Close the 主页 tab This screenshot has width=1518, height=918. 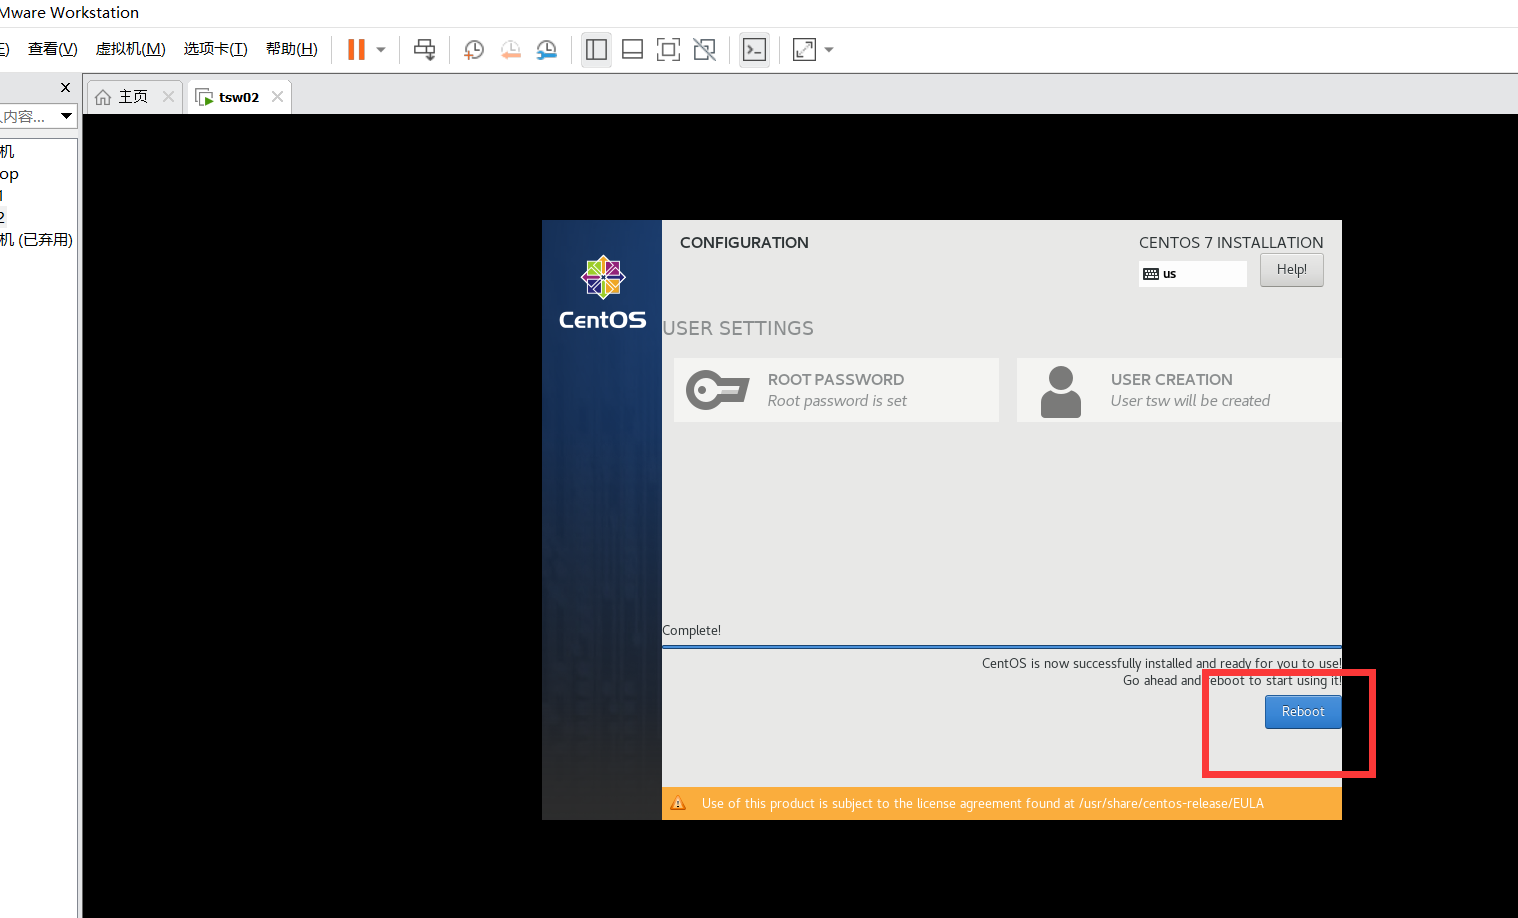(x=168, y=96)
